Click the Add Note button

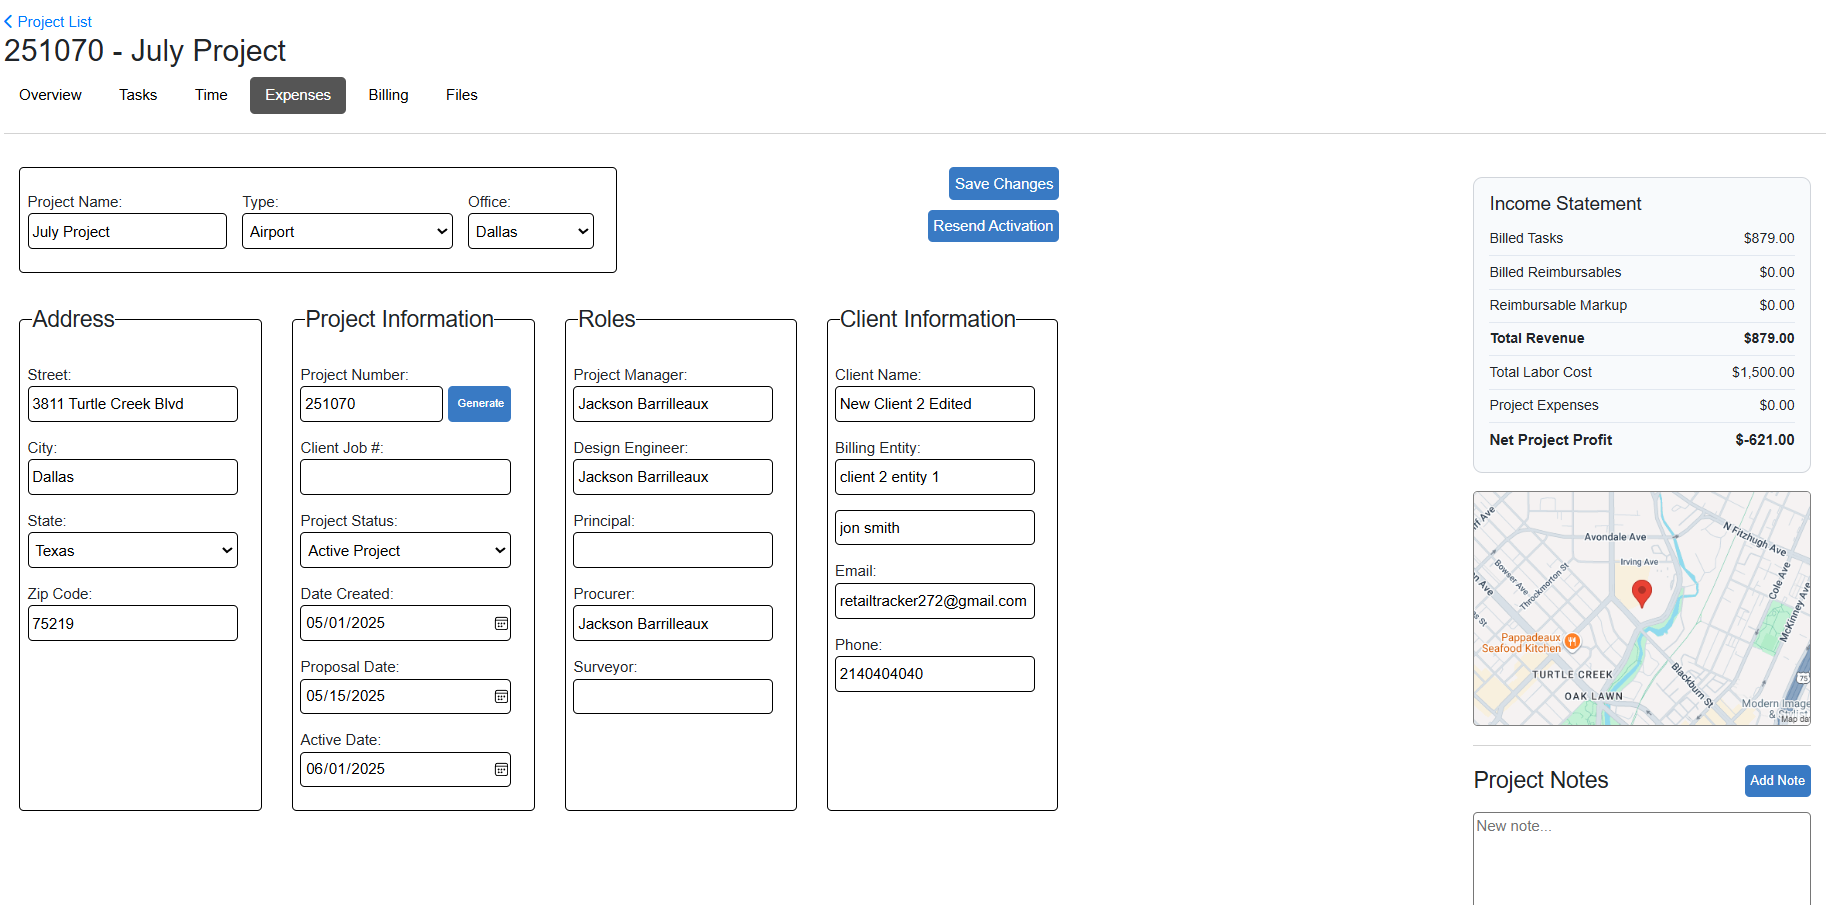[x=1777, y=781]
